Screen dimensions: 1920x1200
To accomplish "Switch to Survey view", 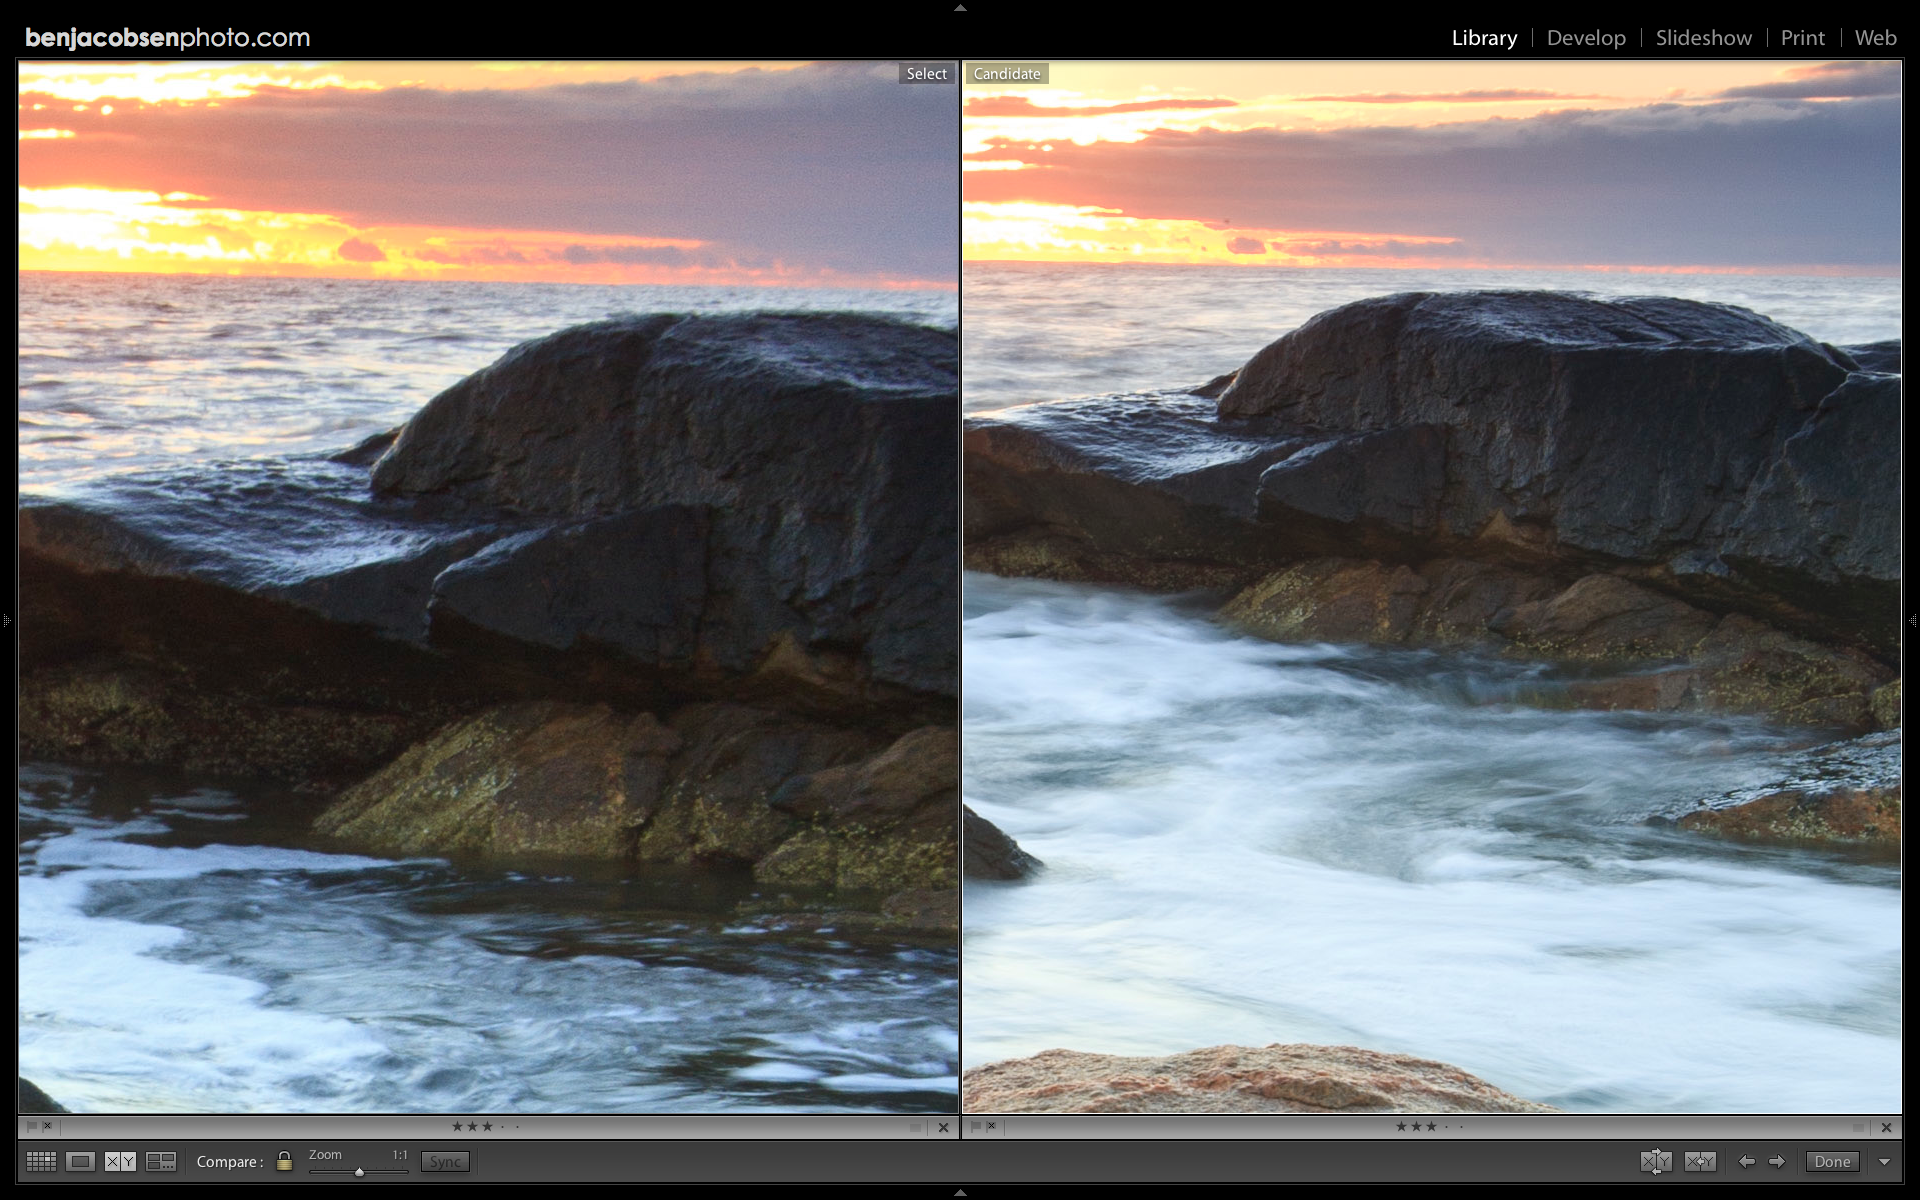I will 160,1161.
